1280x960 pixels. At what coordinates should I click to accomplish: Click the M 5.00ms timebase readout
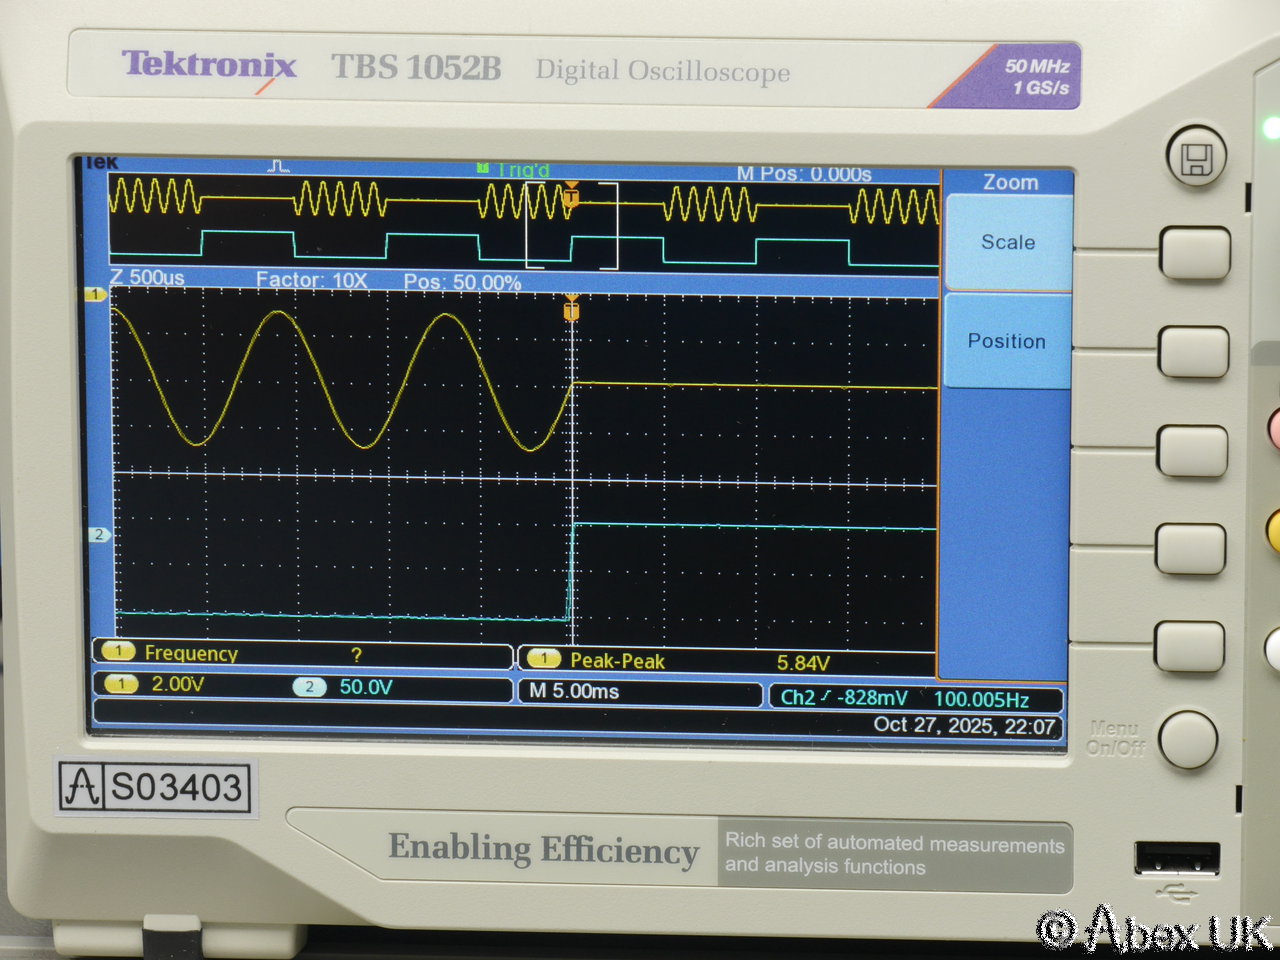coord(575,691)
